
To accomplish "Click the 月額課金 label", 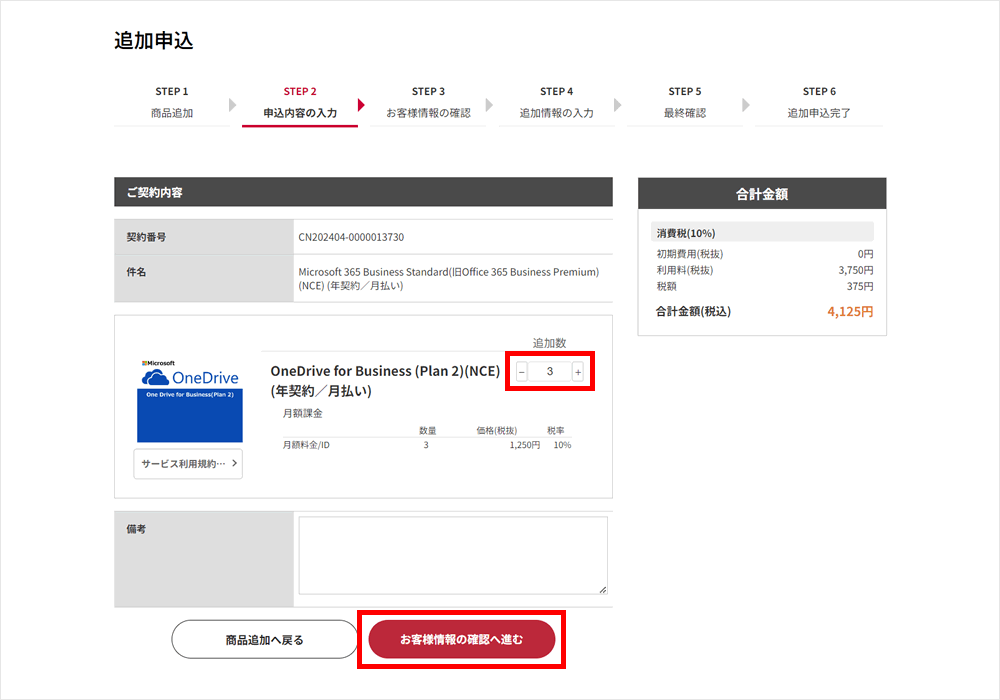I will tap(303, 413).
